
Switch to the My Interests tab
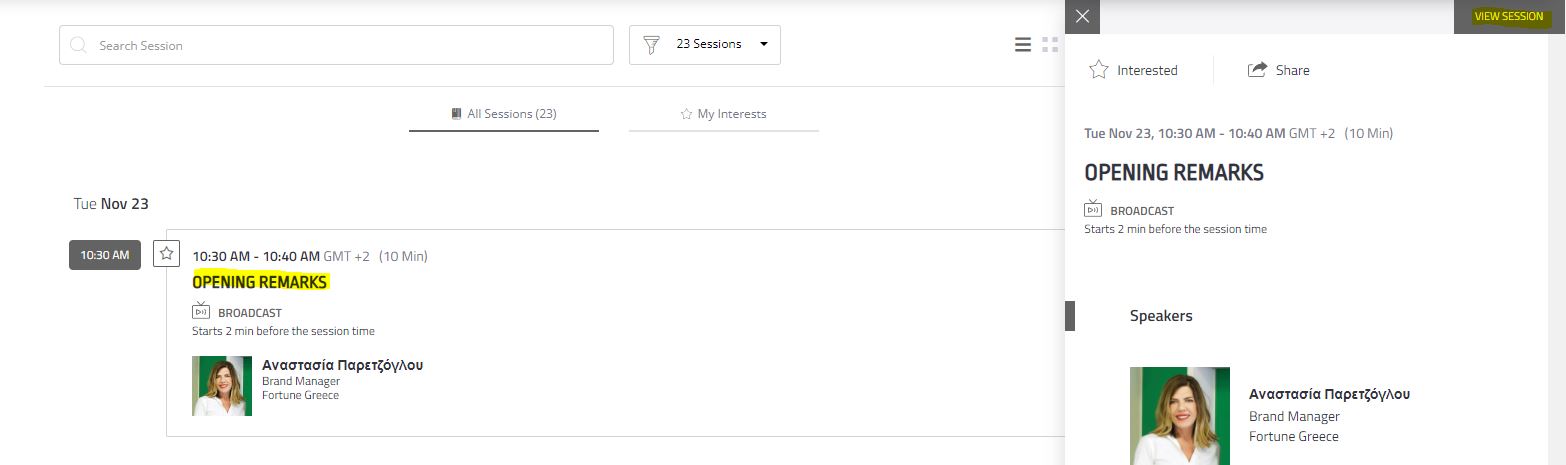click(x=723, y=114)
